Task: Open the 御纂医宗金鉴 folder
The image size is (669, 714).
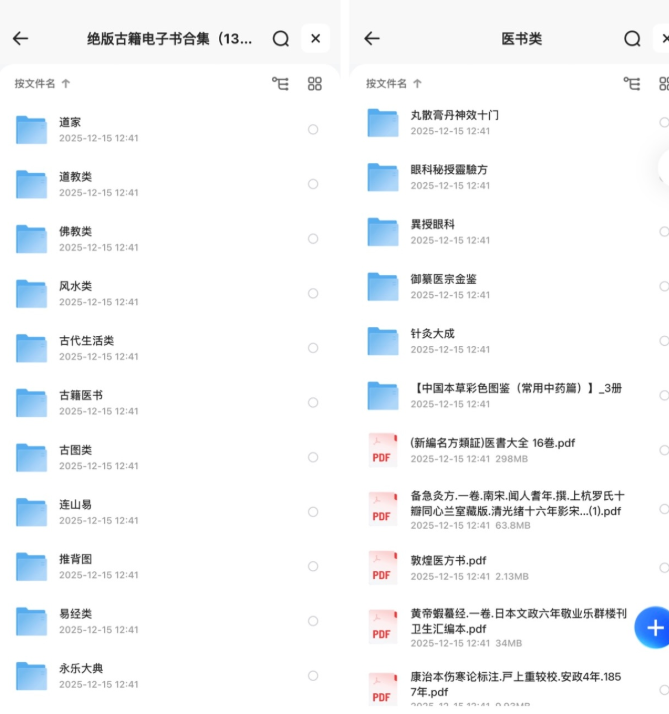Action: coord(443,278)
